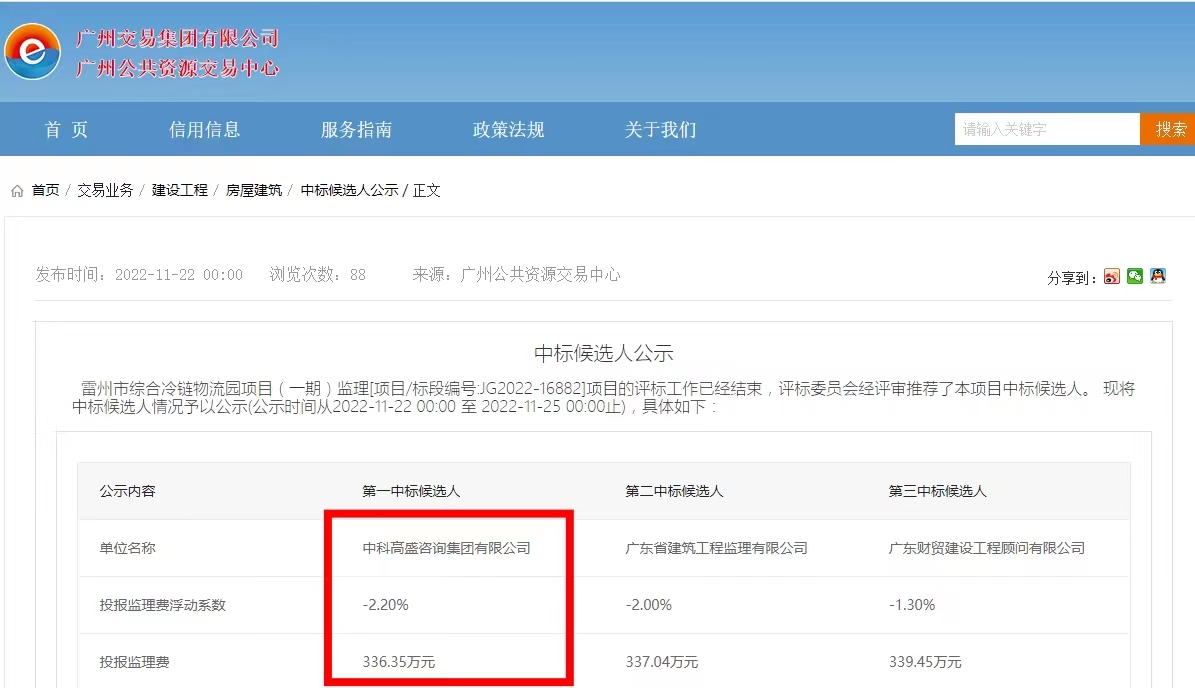Viewport: 1195px width, 688px height.
Task: Open the 政策法规 menu item
Action: point(508,130)
